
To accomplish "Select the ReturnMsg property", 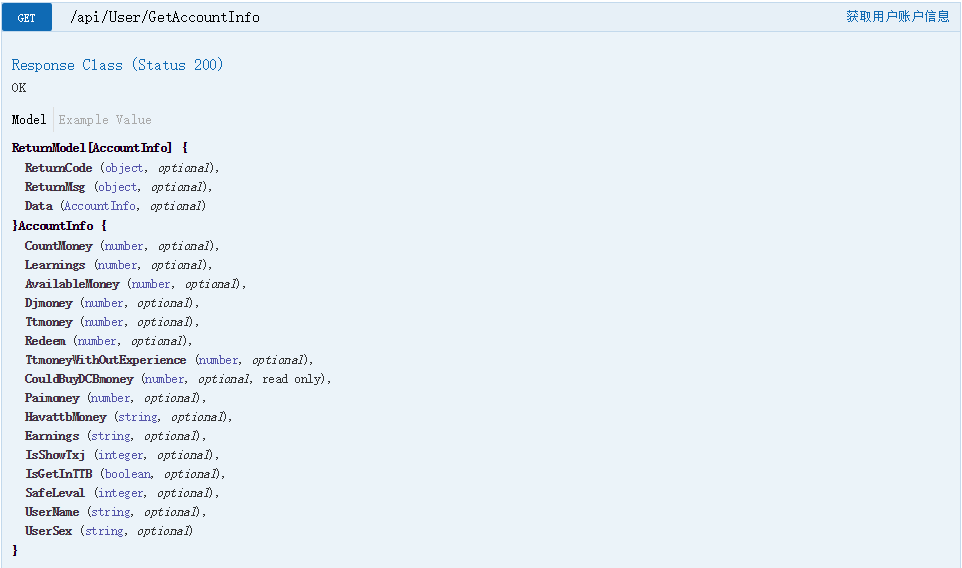I will 55,187.
